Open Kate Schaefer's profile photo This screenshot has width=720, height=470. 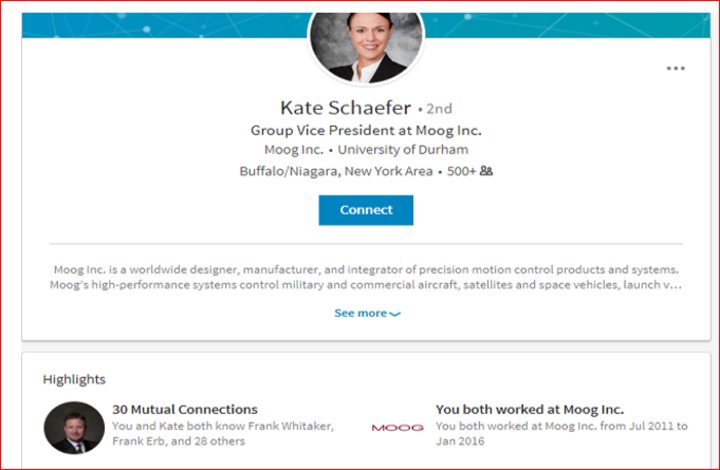coord(366,46)
